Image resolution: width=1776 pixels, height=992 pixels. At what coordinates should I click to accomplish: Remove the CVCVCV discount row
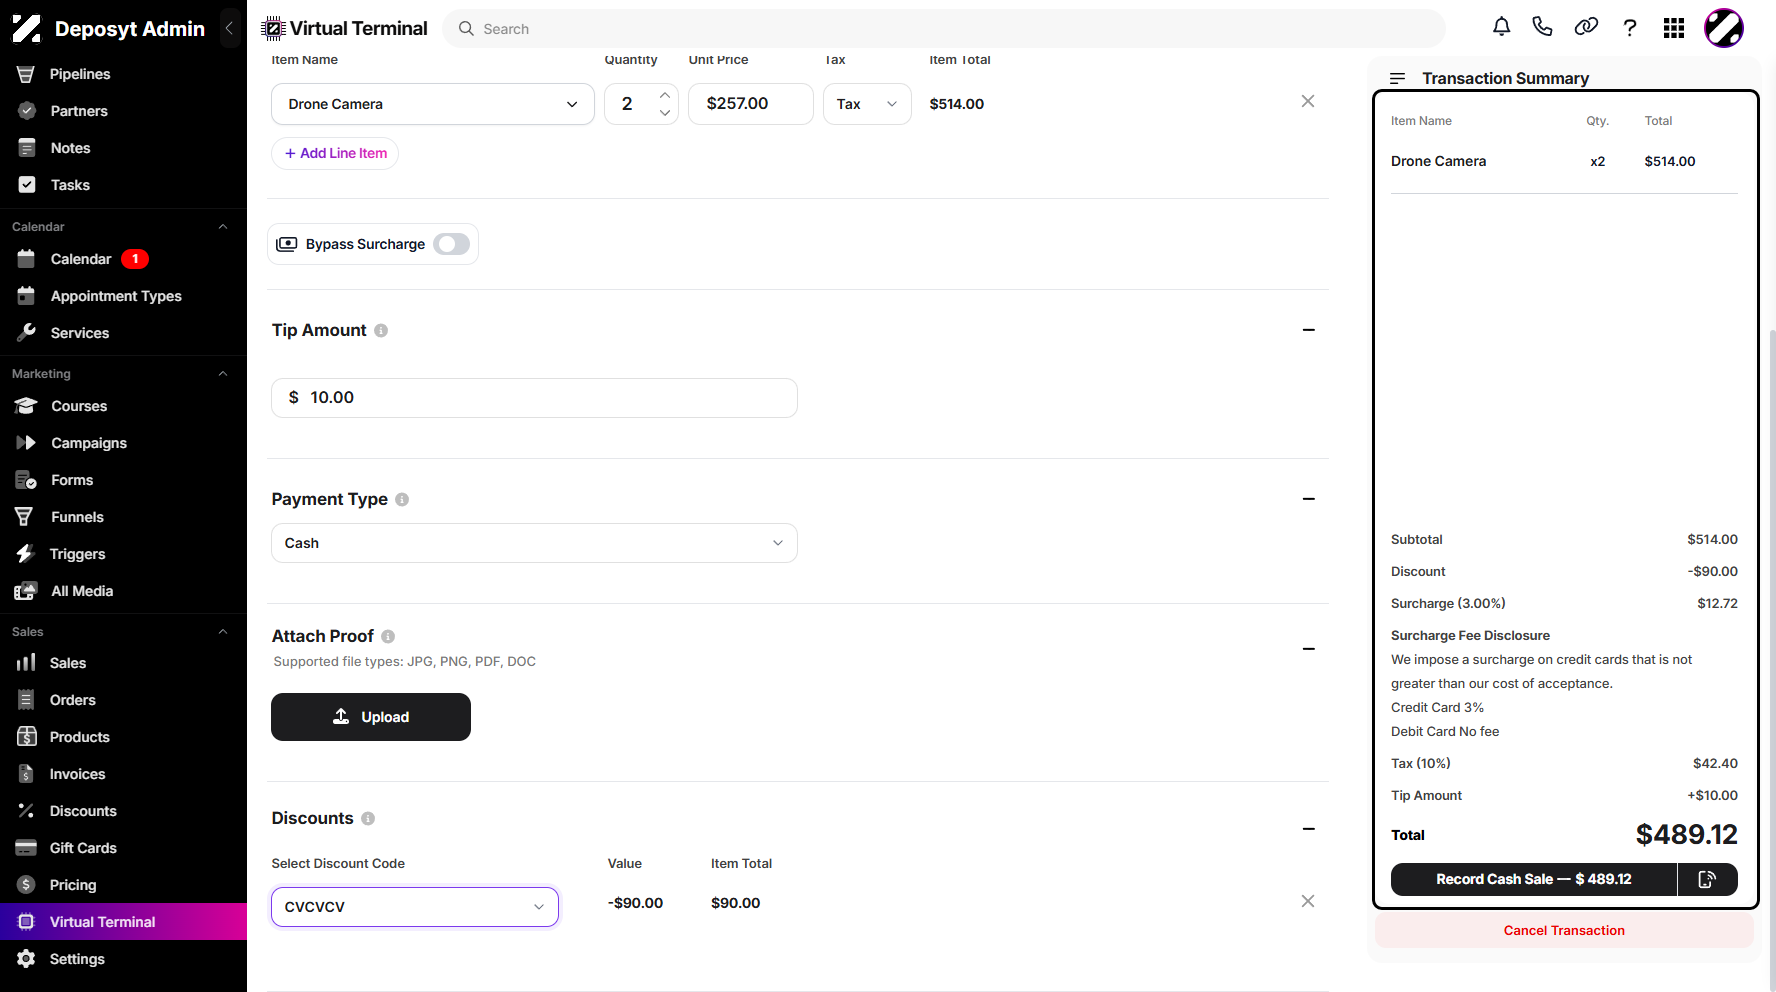click(1308, 901)
